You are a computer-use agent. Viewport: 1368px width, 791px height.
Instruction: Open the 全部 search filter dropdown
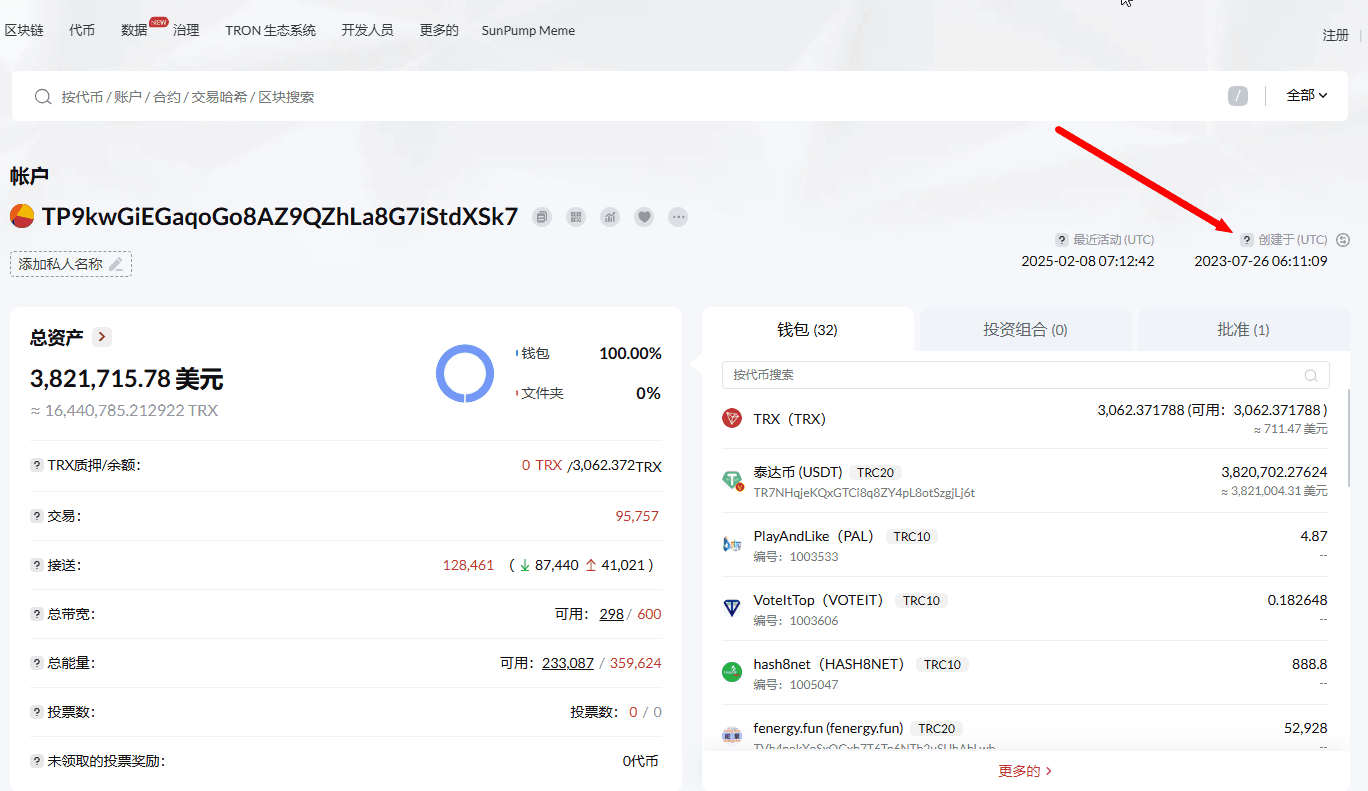1306,96
